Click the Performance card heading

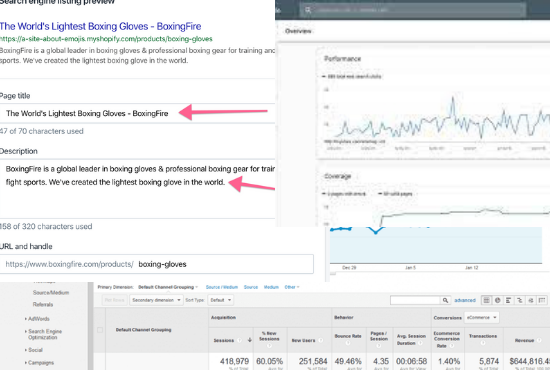coord(342,59)
